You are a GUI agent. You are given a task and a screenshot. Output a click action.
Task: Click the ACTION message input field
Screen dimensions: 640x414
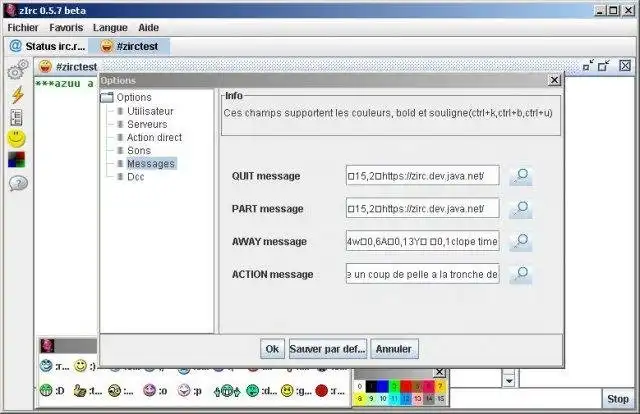(422, 274)
